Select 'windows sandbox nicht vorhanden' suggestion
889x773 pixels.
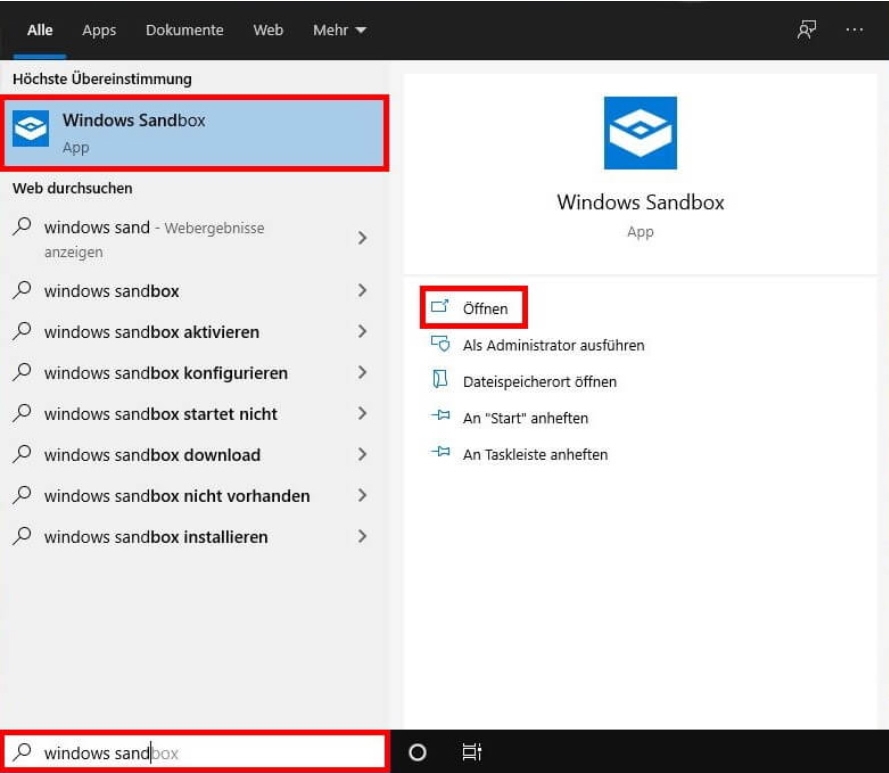point(193,496)
